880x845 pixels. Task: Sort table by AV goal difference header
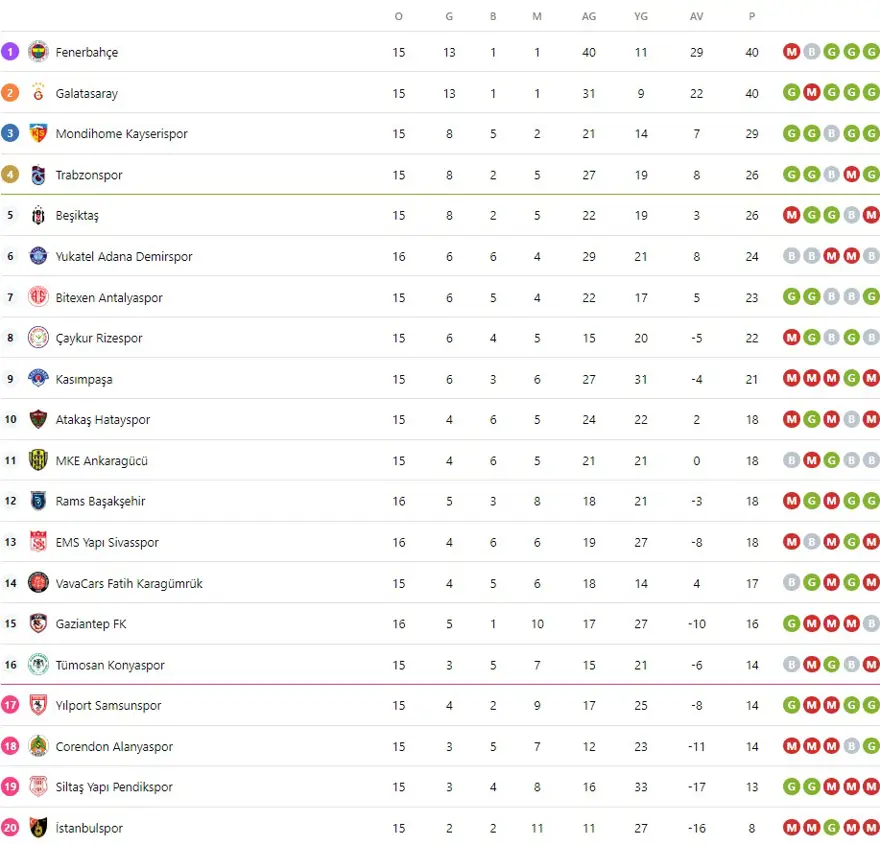[697, 16]
